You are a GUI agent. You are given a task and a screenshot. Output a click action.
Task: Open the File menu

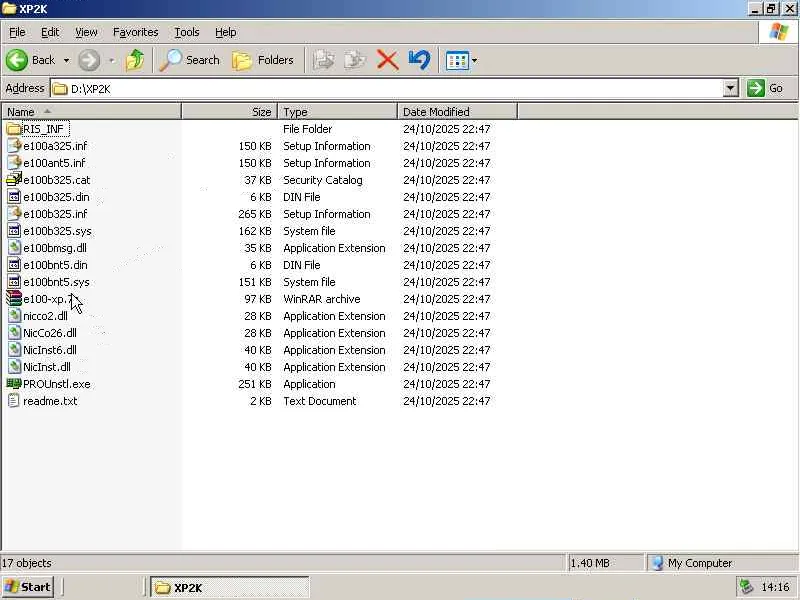point(17,32)
